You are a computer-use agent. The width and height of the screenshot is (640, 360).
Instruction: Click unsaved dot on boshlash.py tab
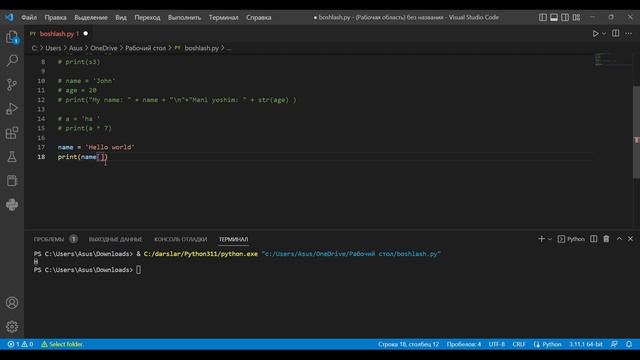(86, 33)
